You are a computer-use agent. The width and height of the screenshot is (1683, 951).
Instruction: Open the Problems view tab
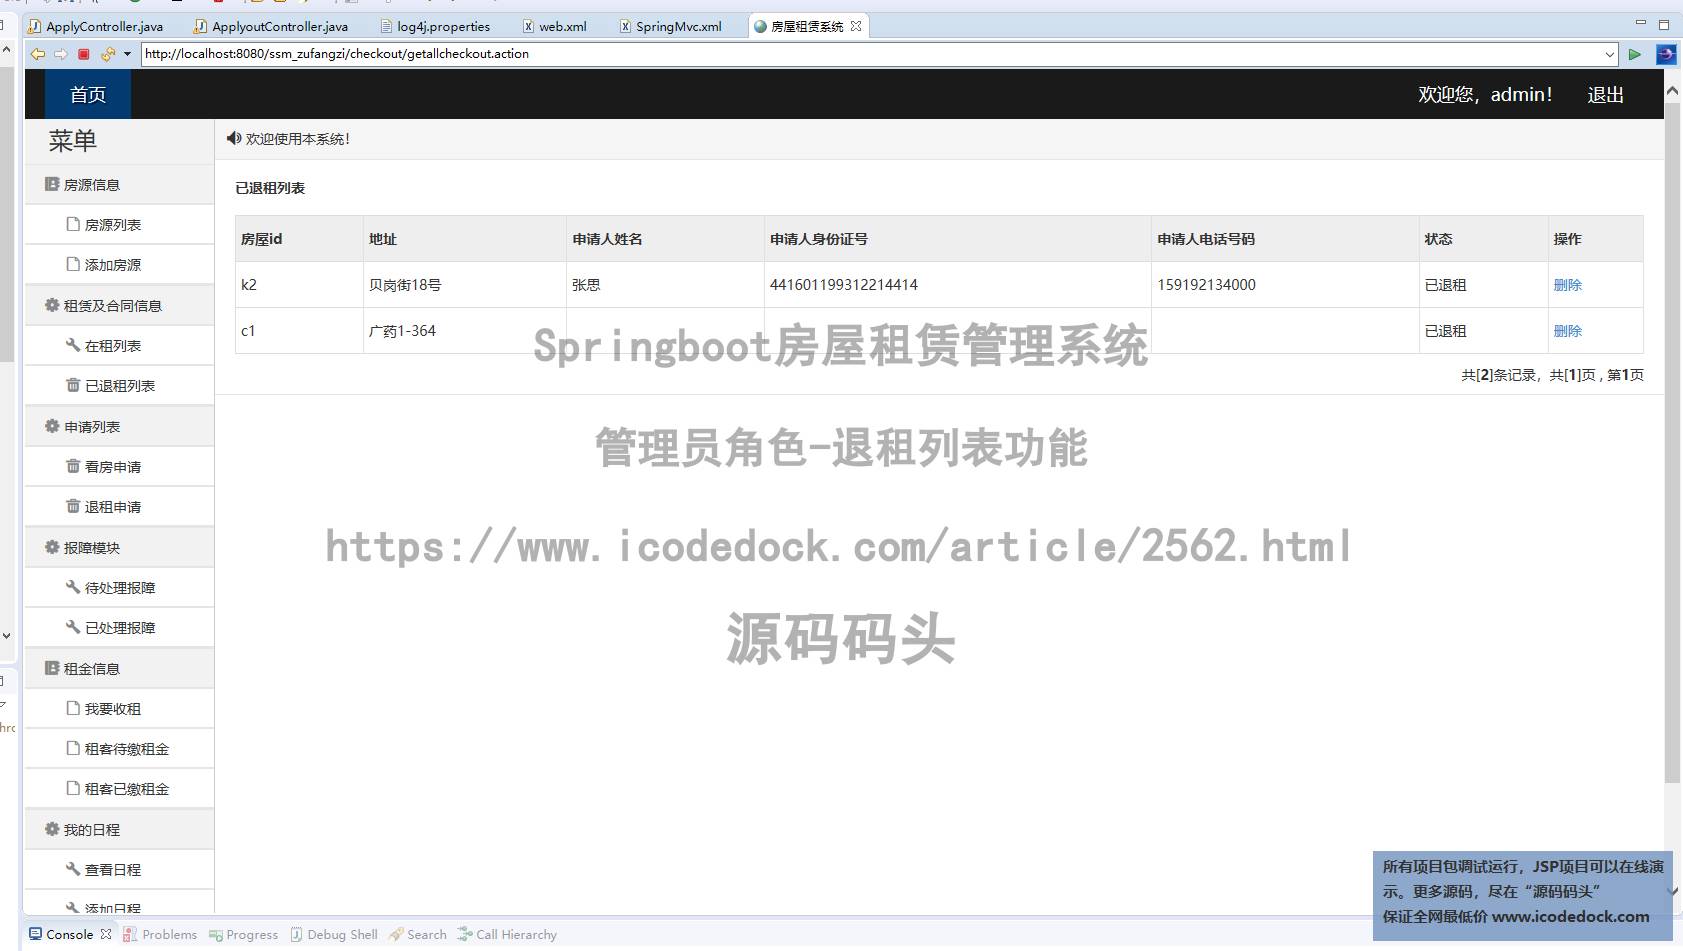tap(169, 934)
